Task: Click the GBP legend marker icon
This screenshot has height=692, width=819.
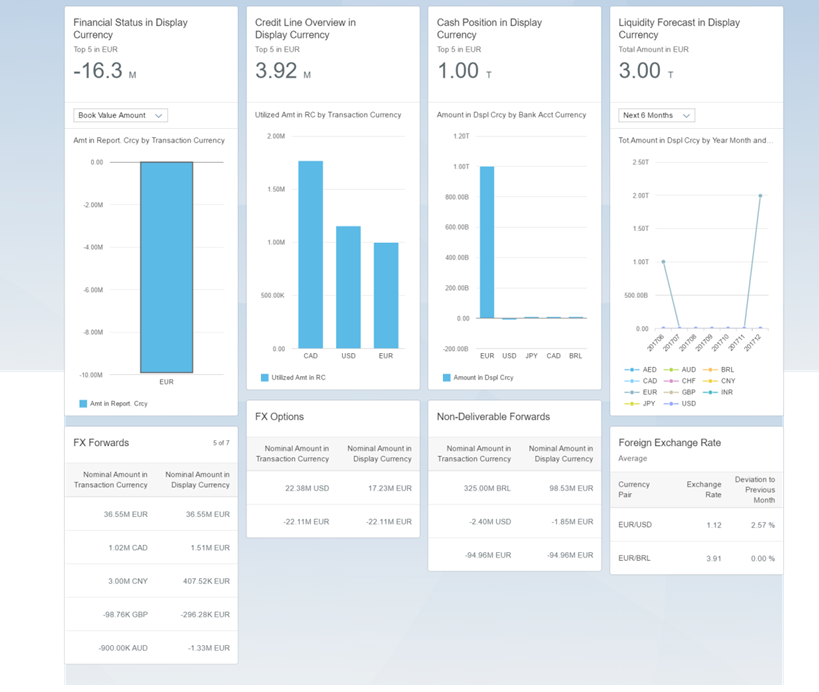Action: (x=670, y=393)
